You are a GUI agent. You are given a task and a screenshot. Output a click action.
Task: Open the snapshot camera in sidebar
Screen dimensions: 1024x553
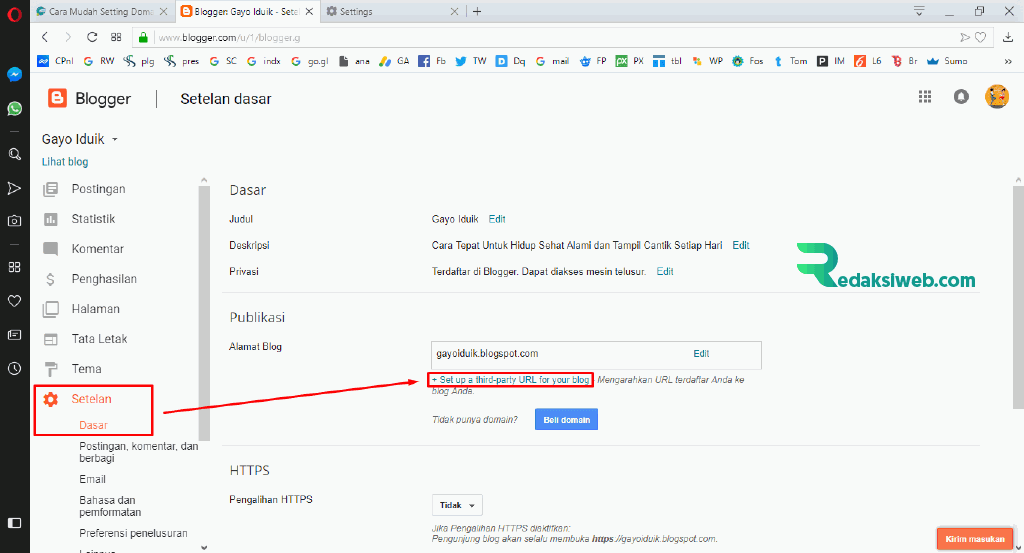14,221
